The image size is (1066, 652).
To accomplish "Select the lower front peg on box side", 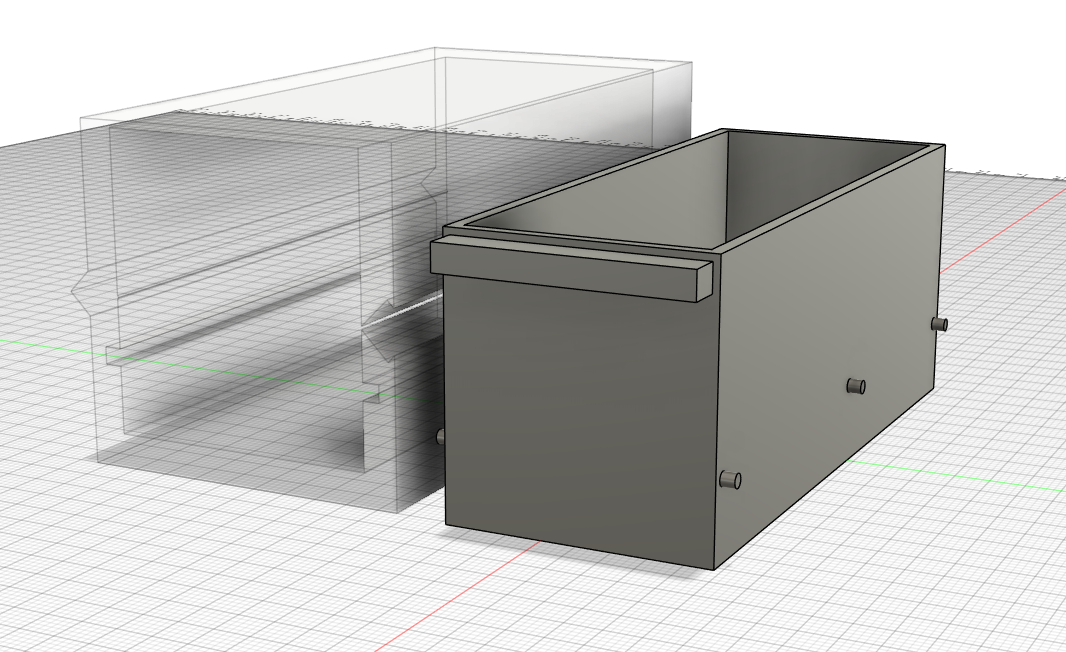I will point(730,480).
